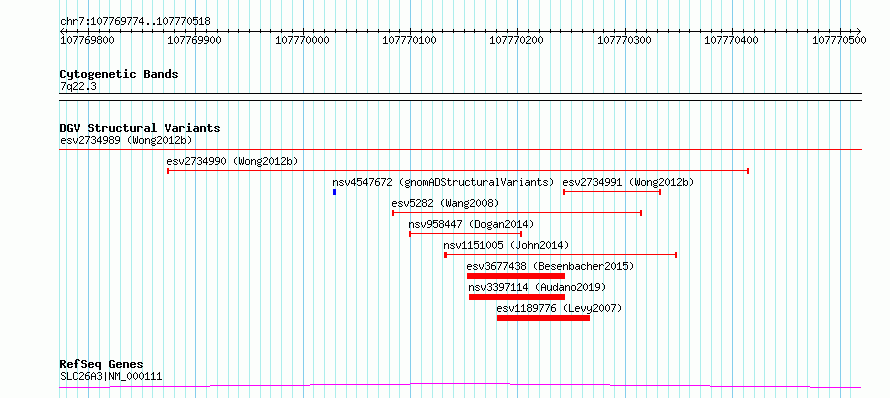This screenshot has width=890, height=398.
Task: Open the nsv1151005 (John2014) label
Action: (506, 245)
